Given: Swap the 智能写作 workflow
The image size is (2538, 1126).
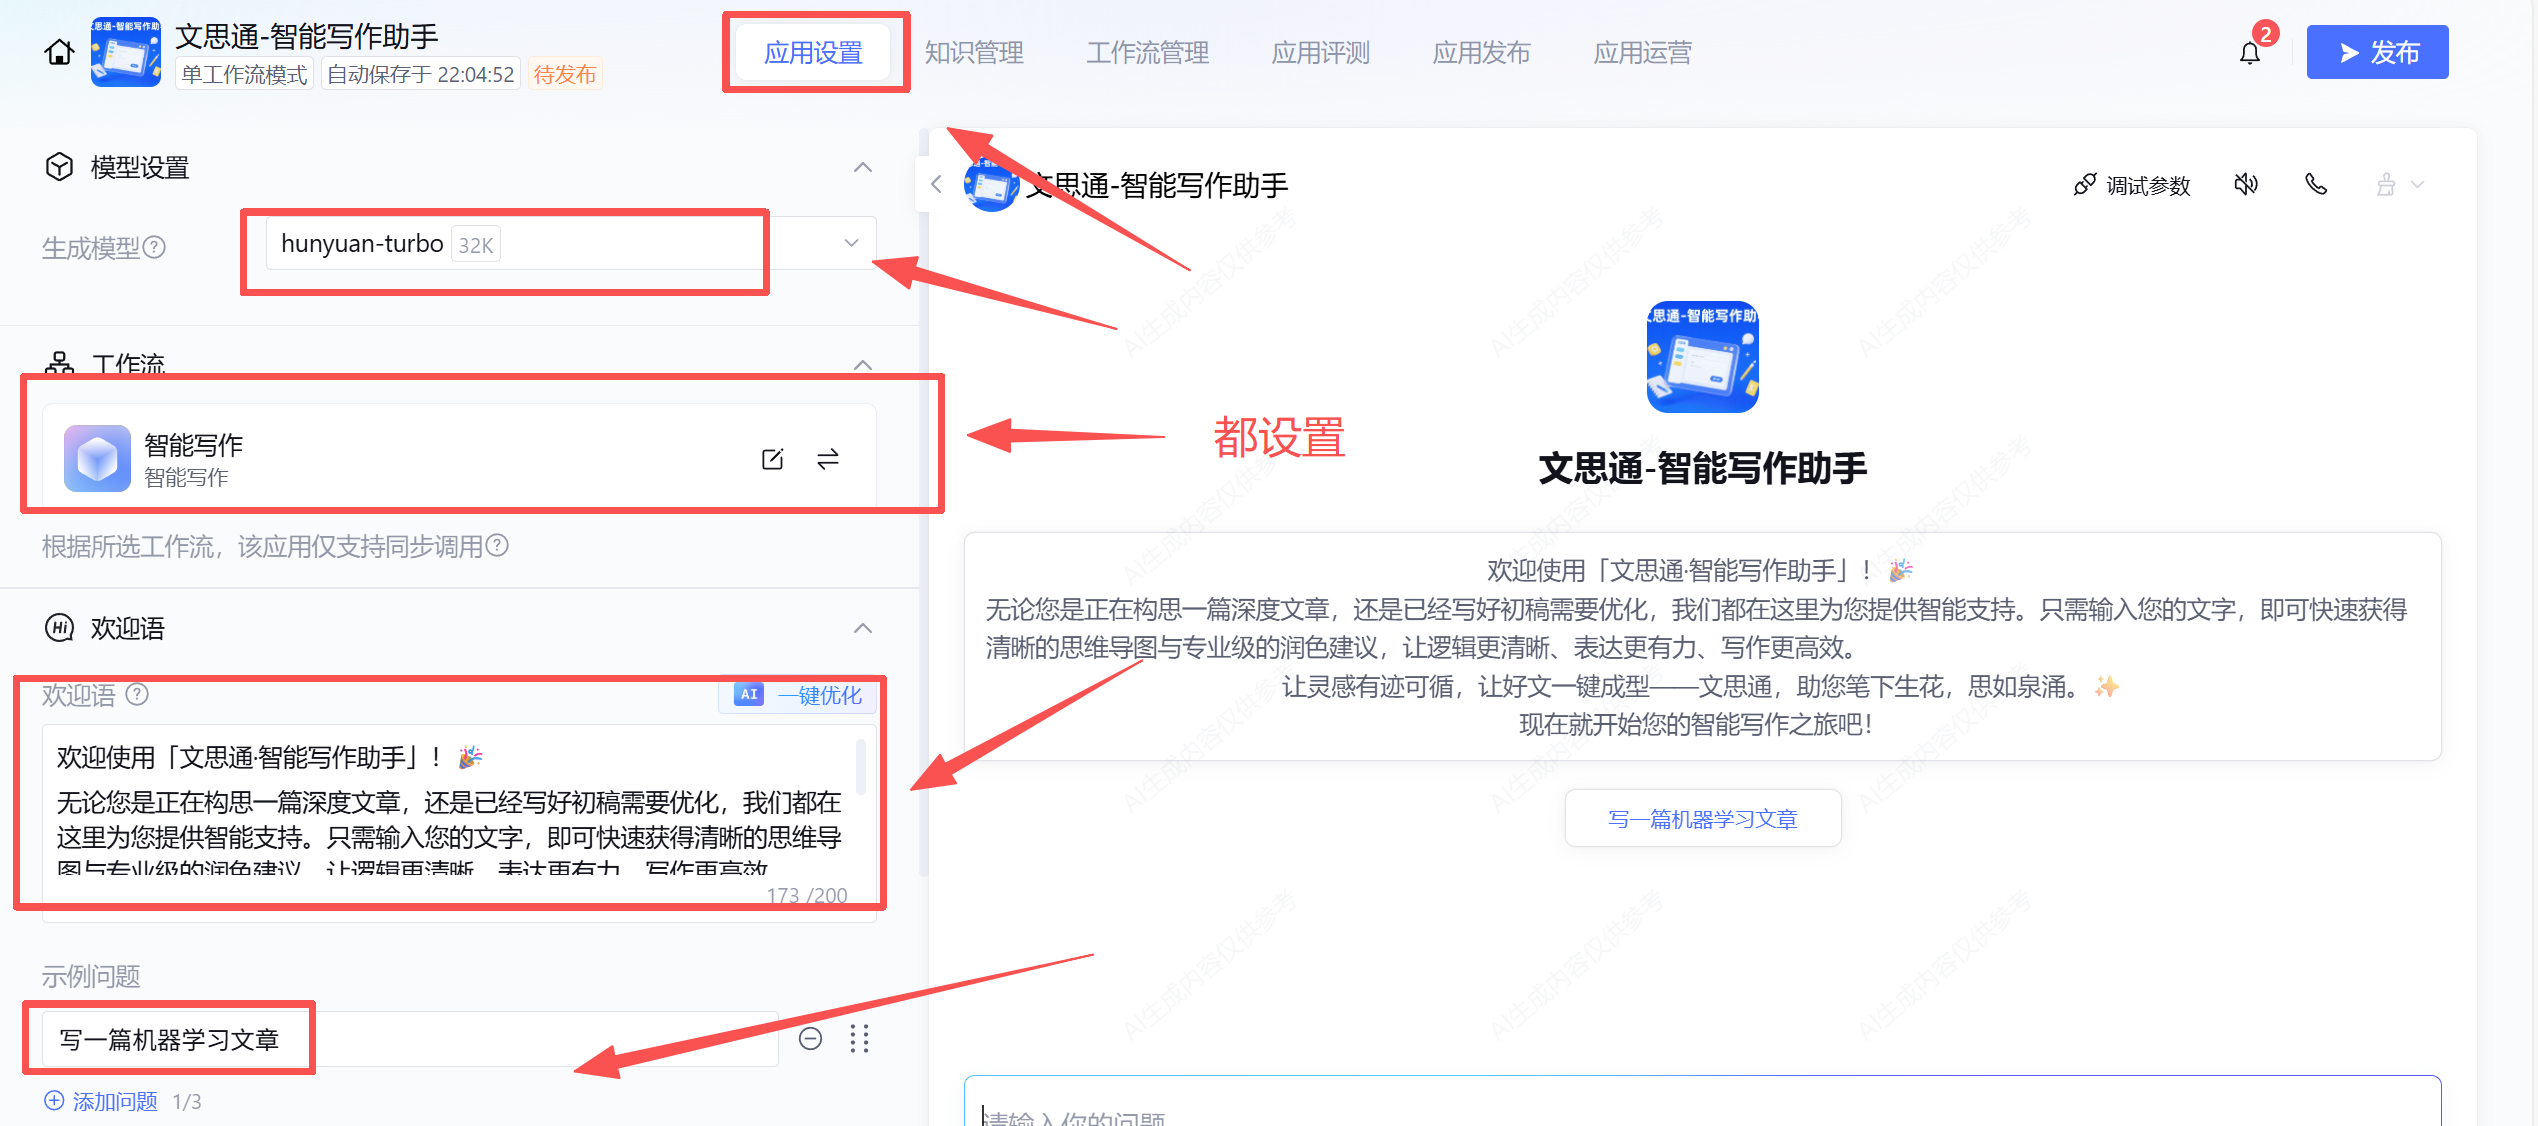Looking at the screenshot, I should (x=828, y=459).
